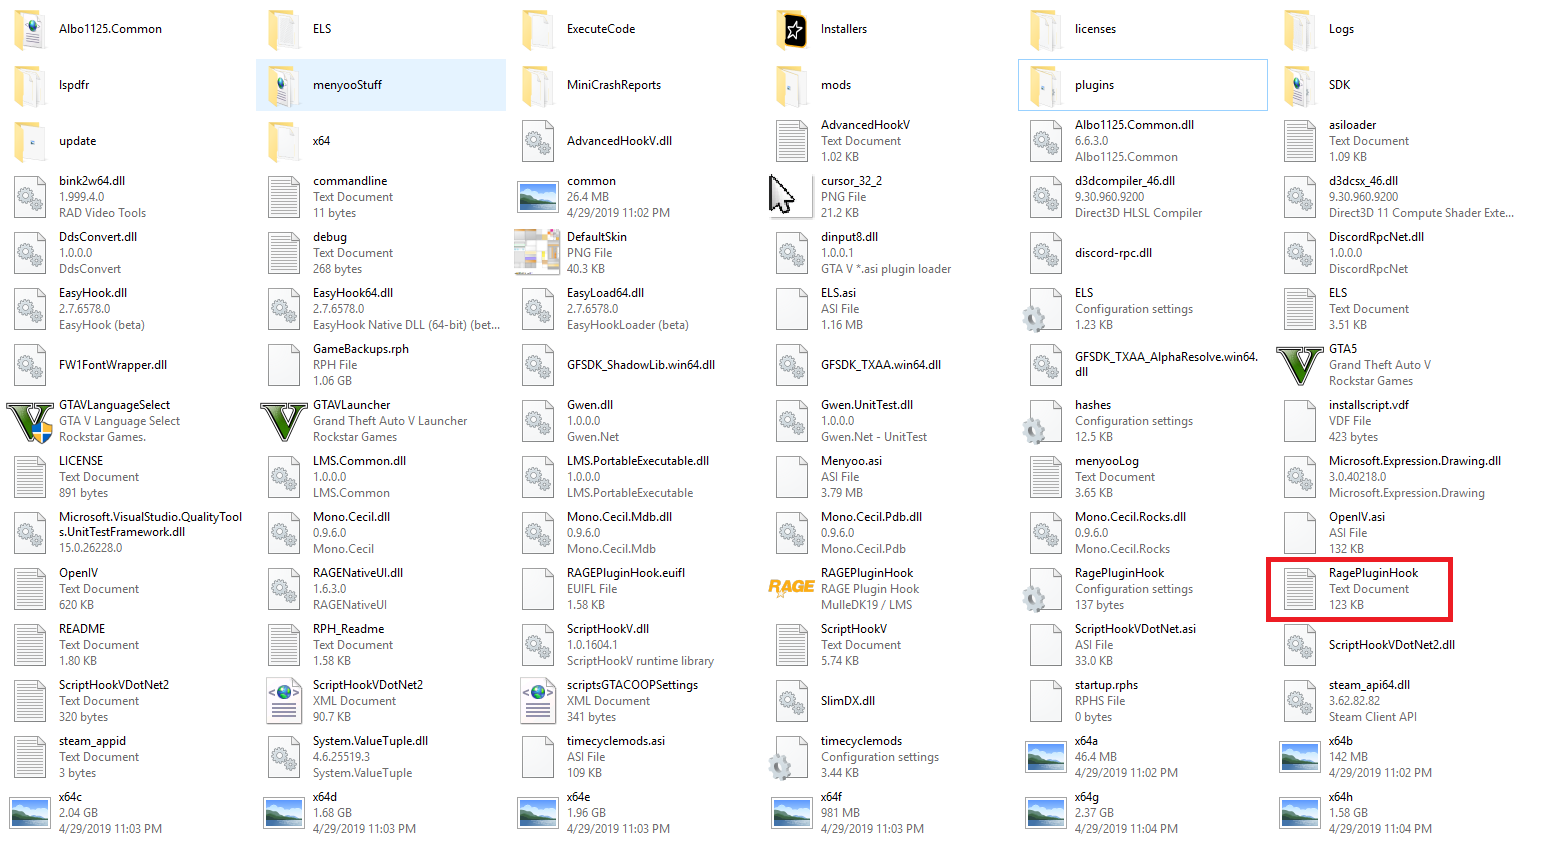The height and width of the screenshot is (858, 1547).
Task: Click the AdvancedHookV Text Document name
Action: [865, 125]
